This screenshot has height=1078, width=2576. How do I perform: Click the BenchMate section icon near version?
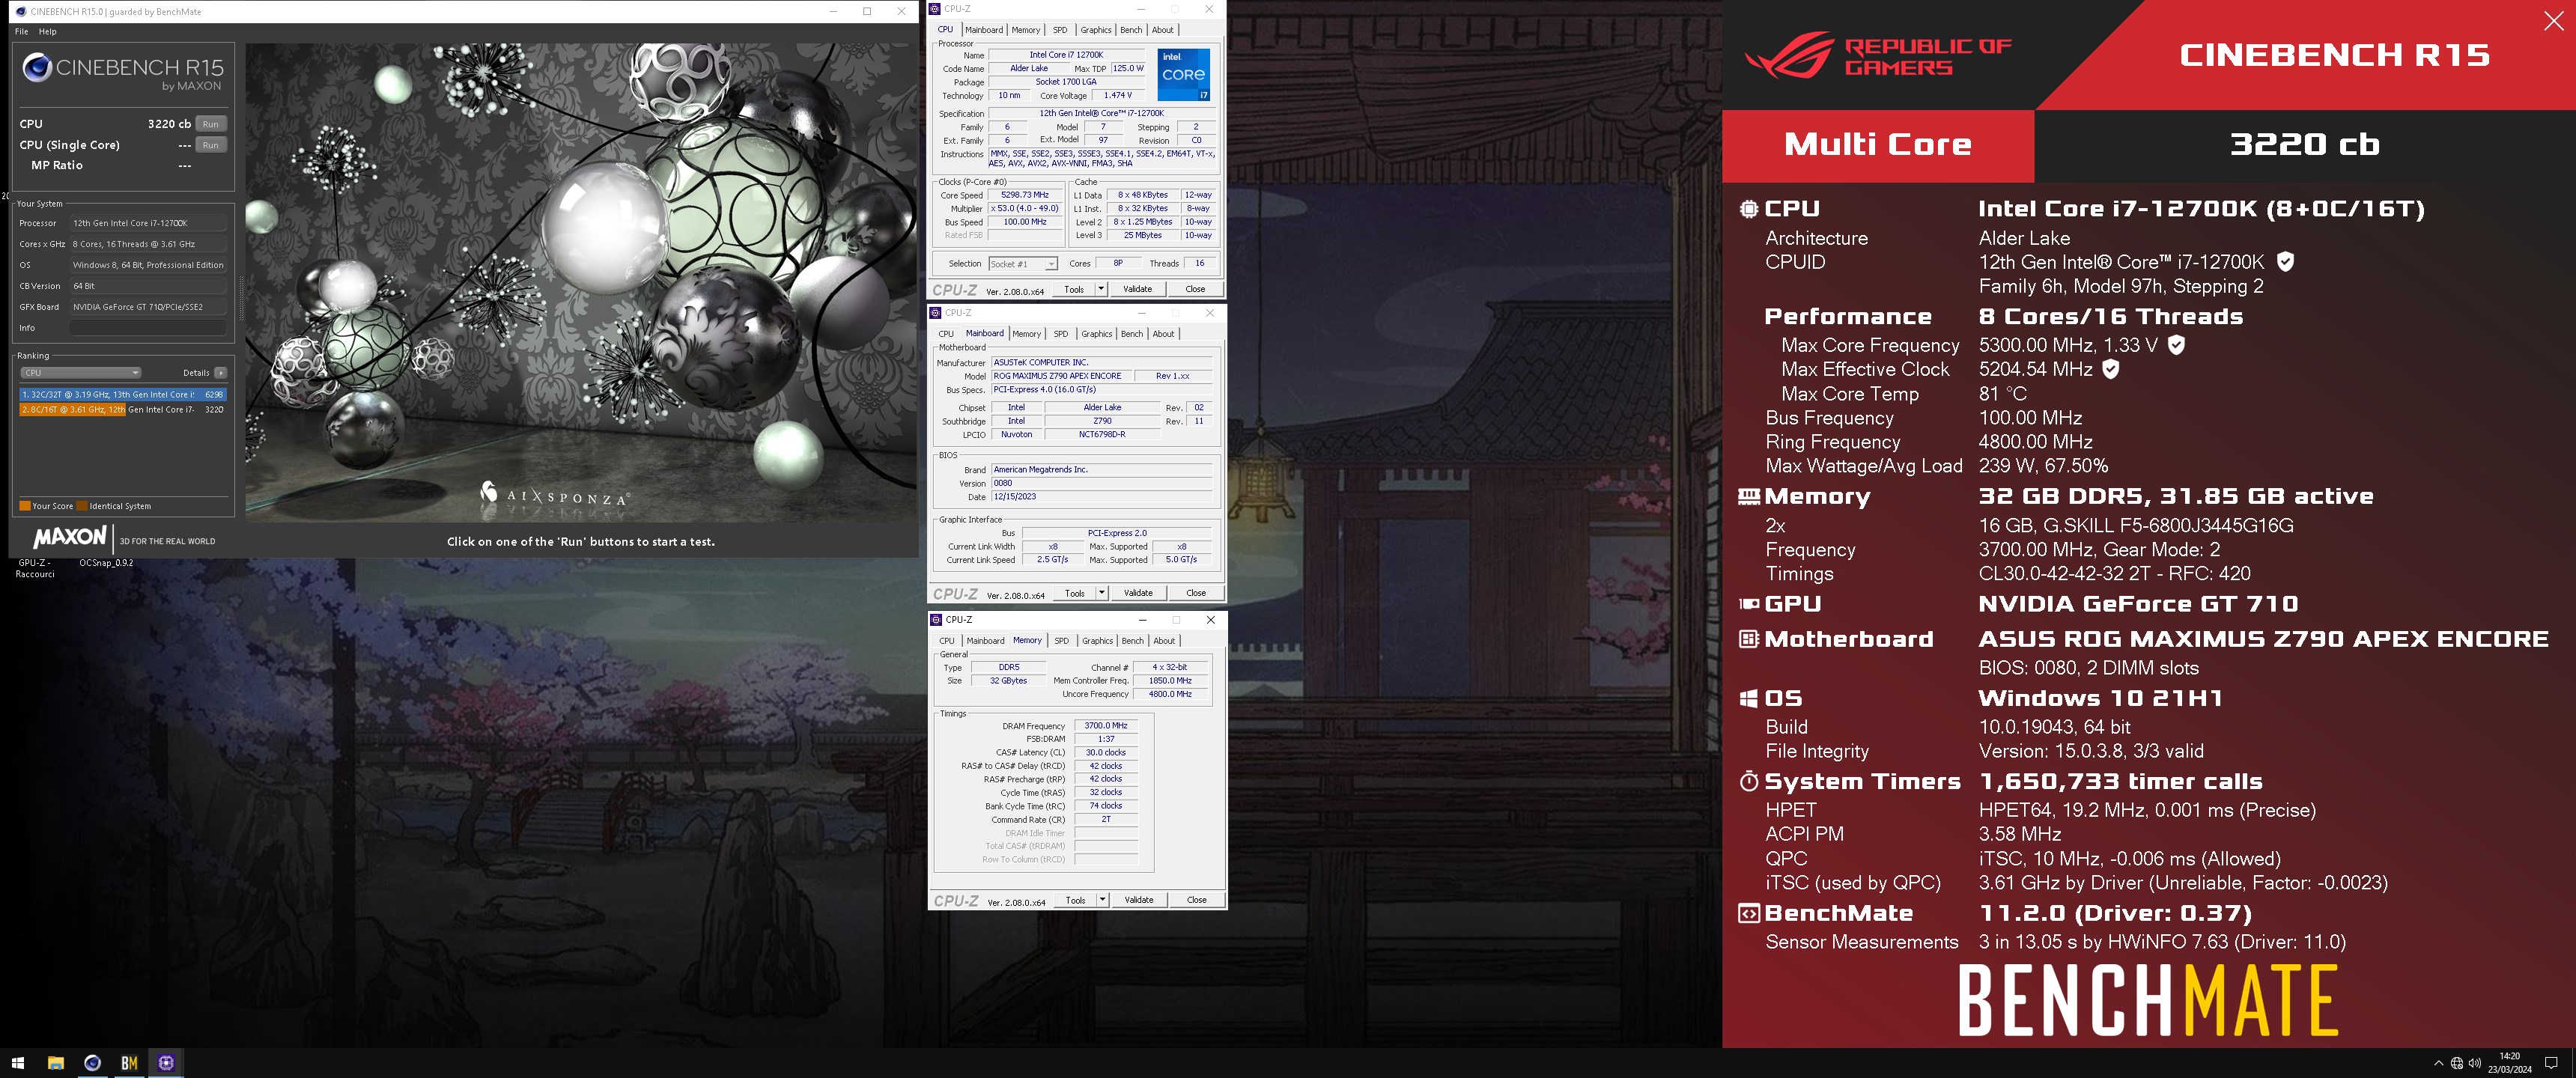[1749, 913]
